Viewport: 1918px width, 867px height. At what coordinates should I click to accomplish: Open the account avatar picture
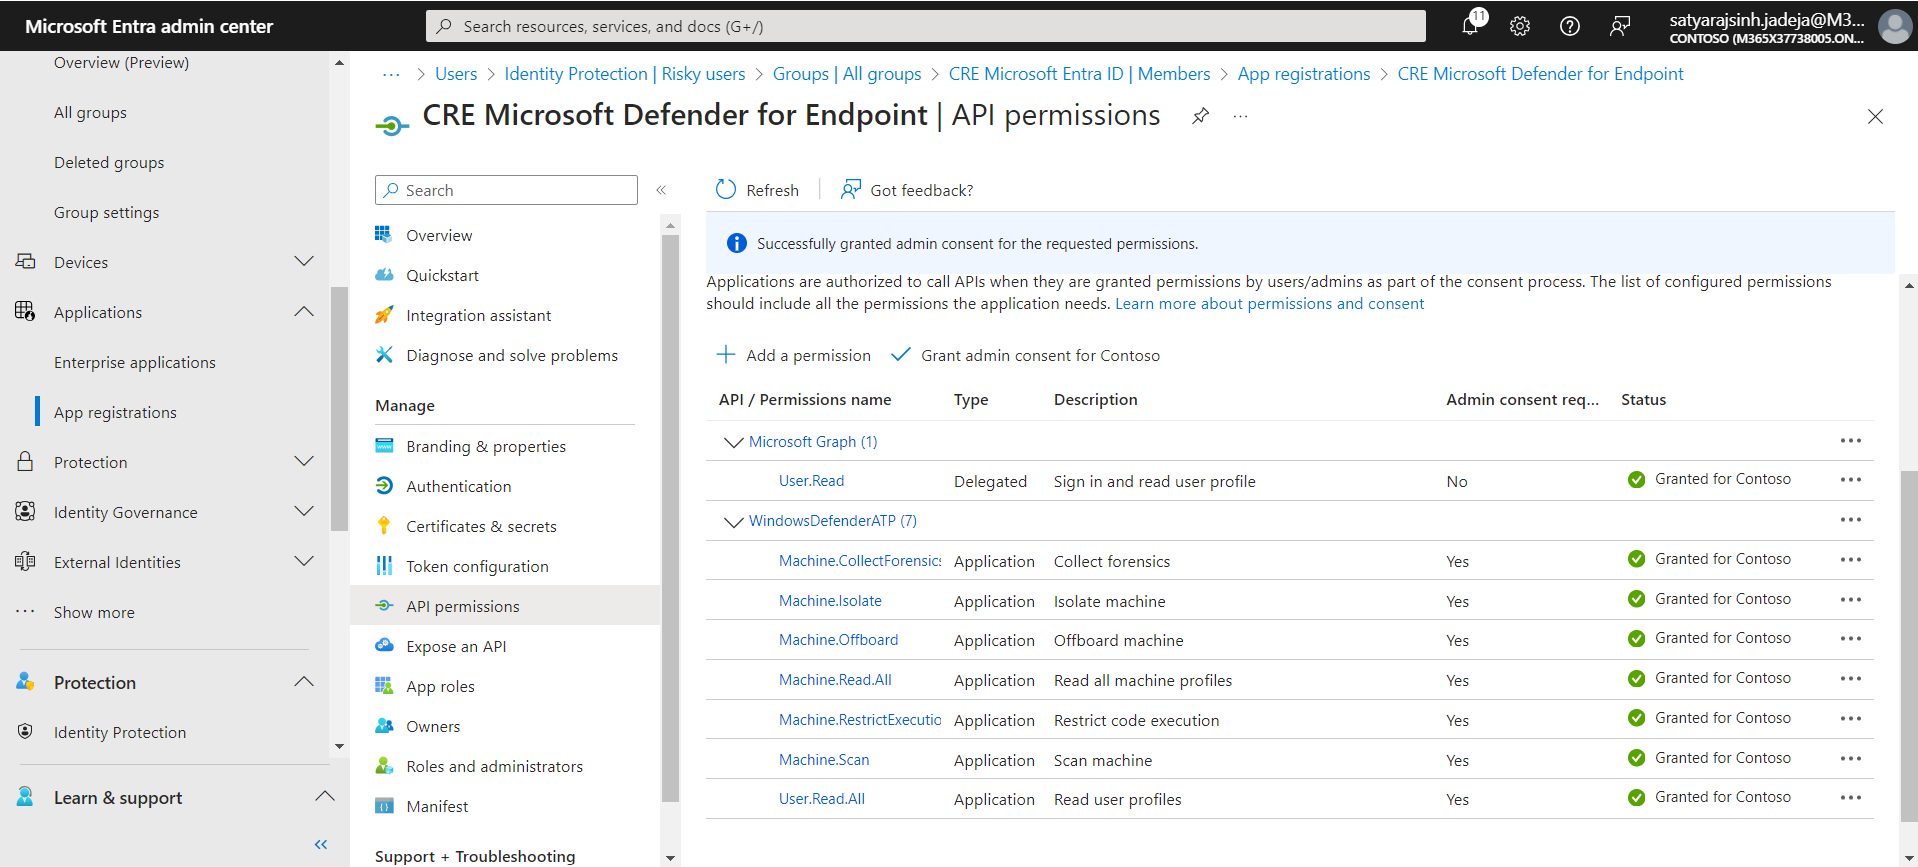coord(1895,26)
